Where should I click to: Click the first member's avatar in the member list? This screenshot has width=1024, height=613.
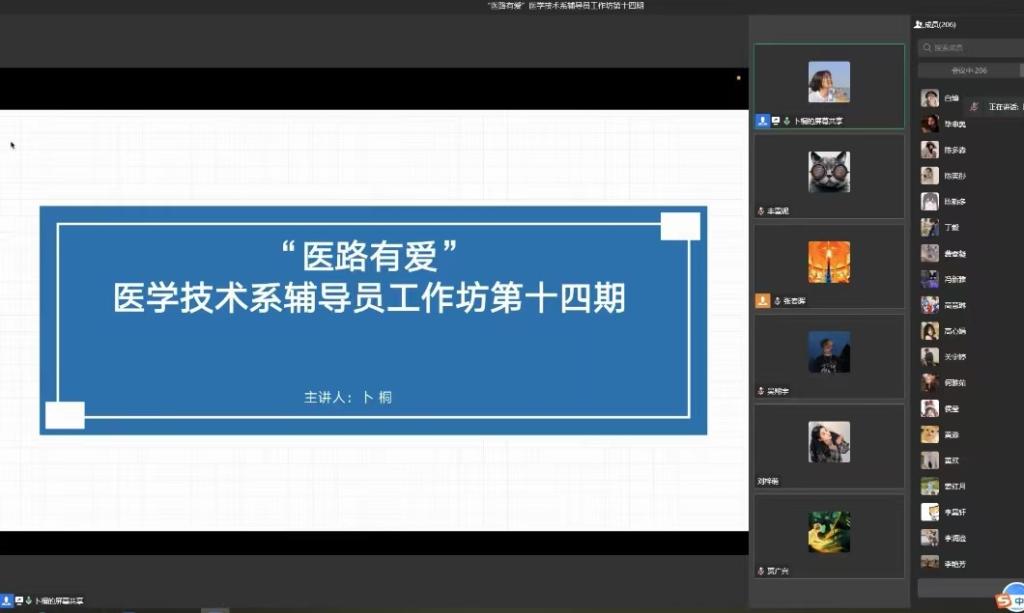[930, 98]
